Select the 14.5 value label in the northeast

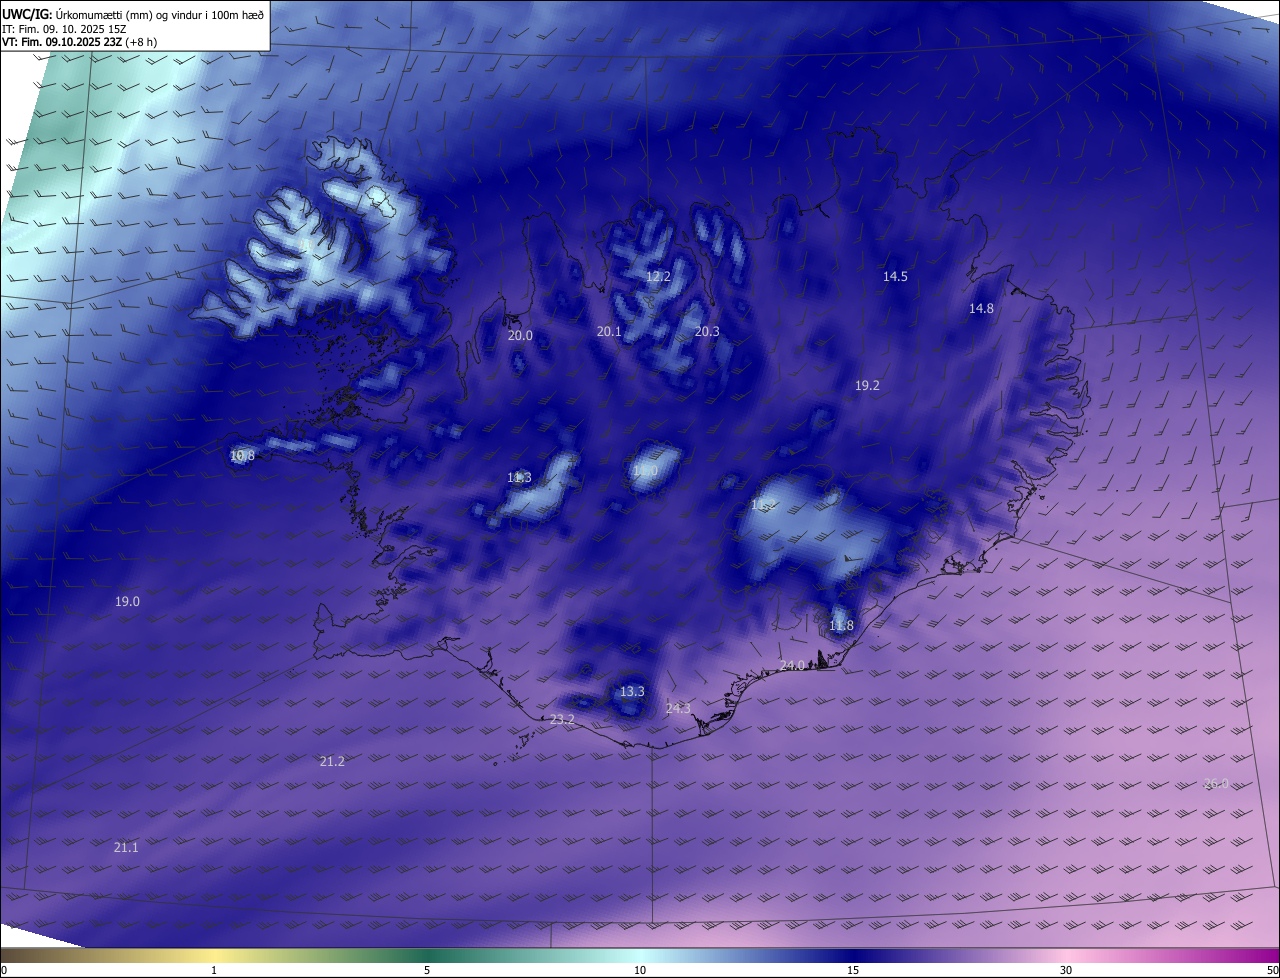tap(895, 276)
